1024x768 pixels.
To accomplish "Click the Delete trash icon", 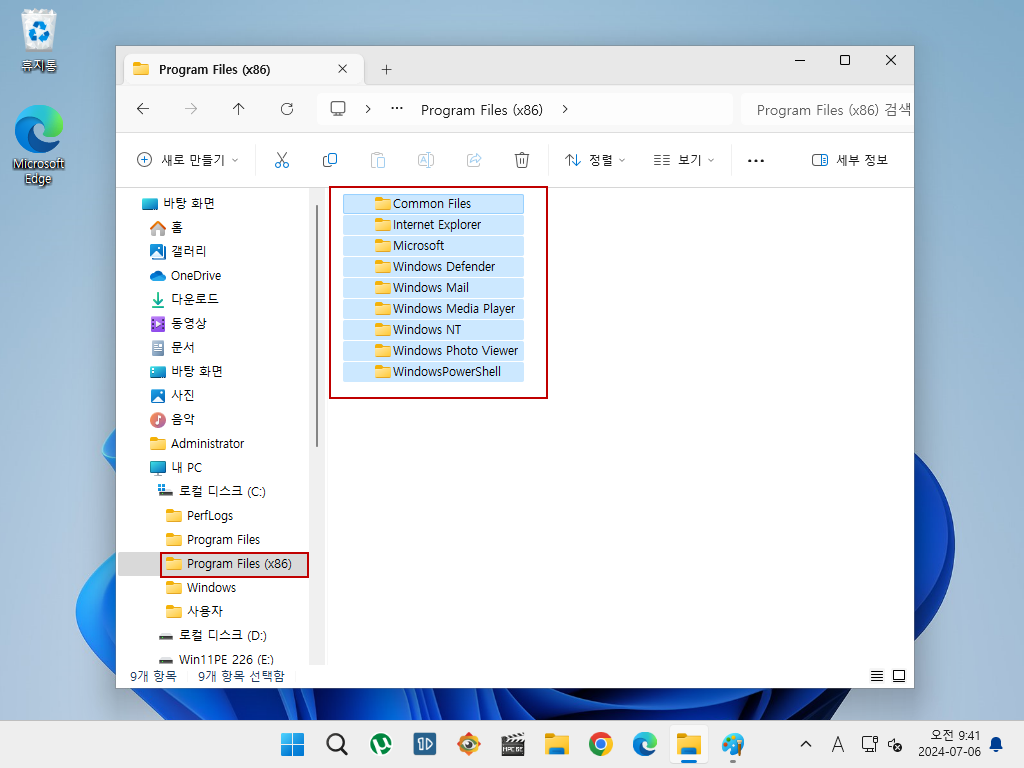I will [522, 160].
